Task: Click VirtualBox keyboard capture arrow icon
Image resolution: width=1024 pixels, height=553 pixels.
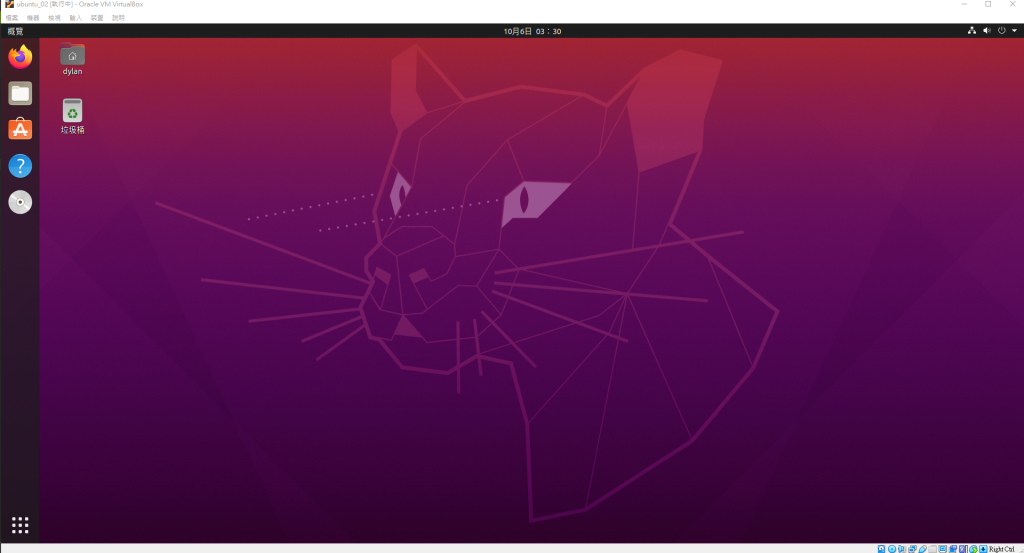Action: [x=984, y=548]
